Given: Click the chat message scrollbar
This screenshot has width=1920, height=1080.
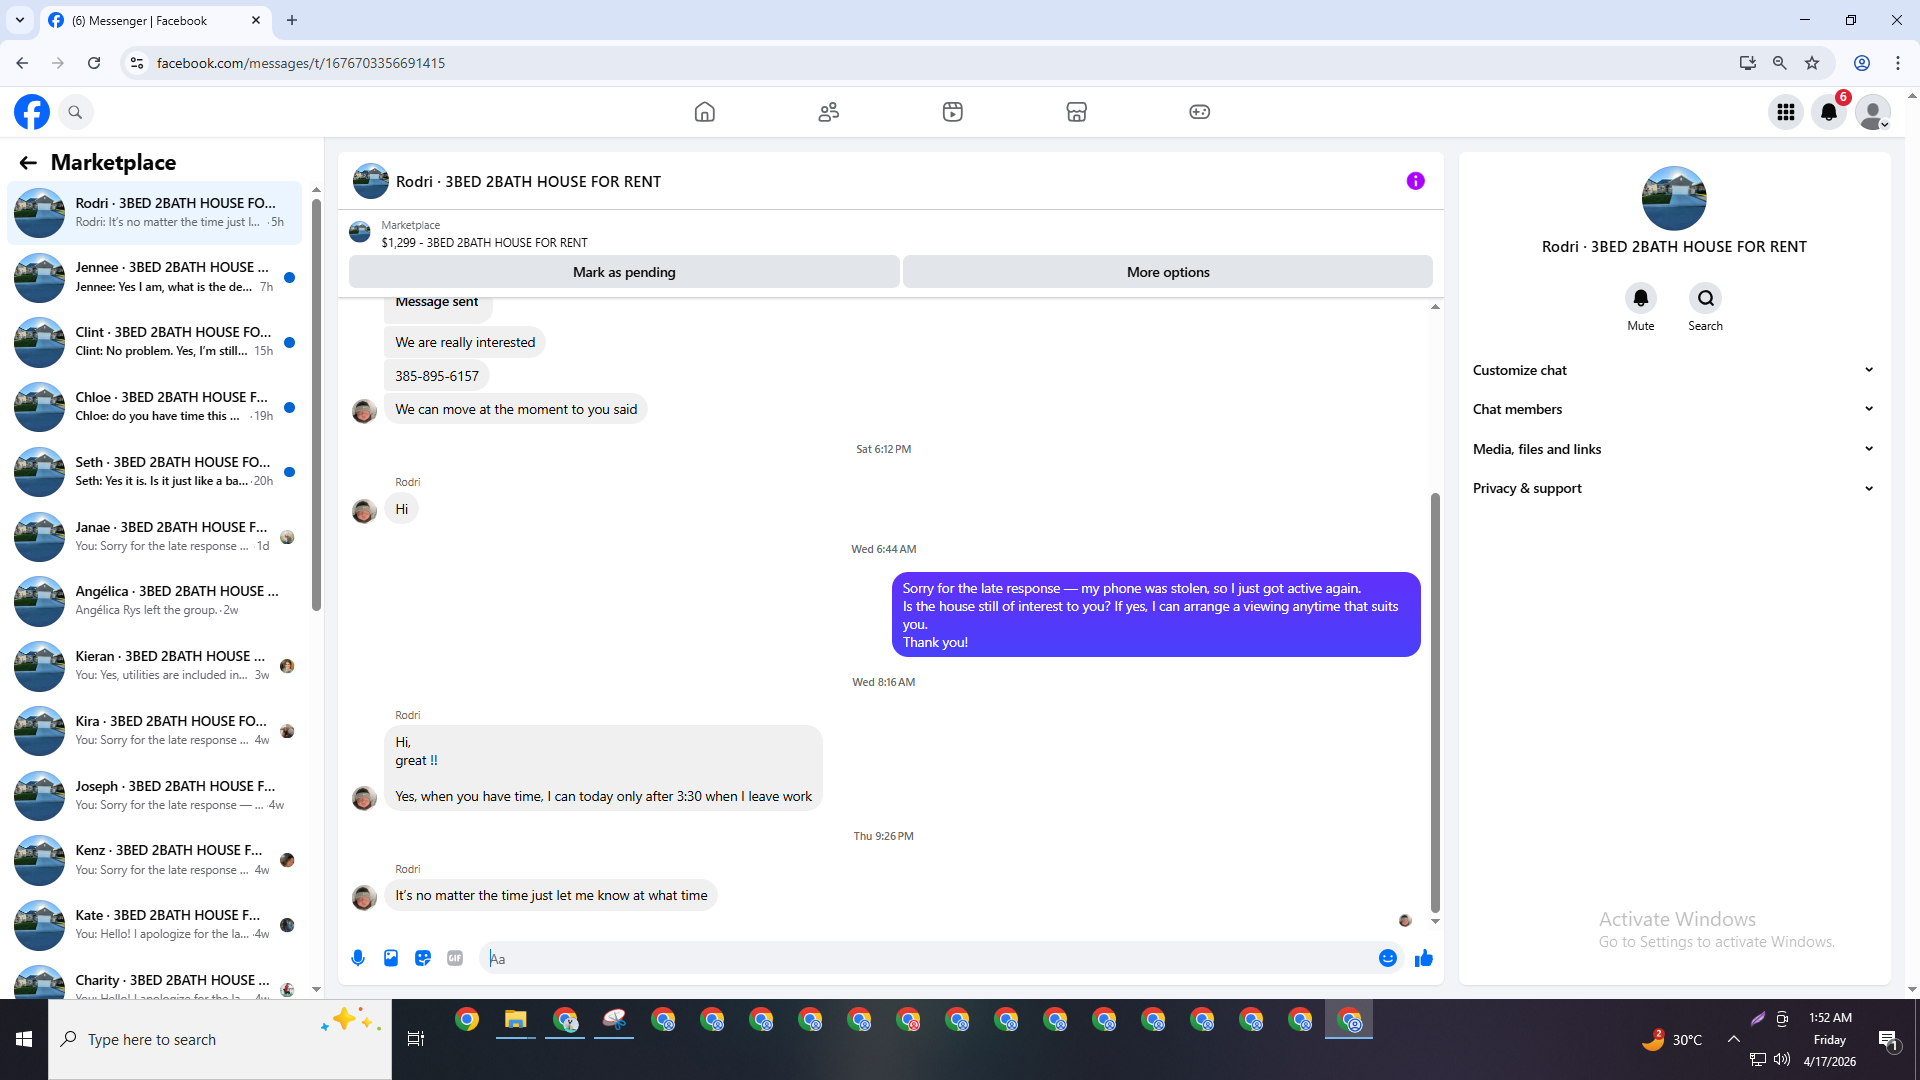Looking at the screenshot, I should pos(1435,702).
